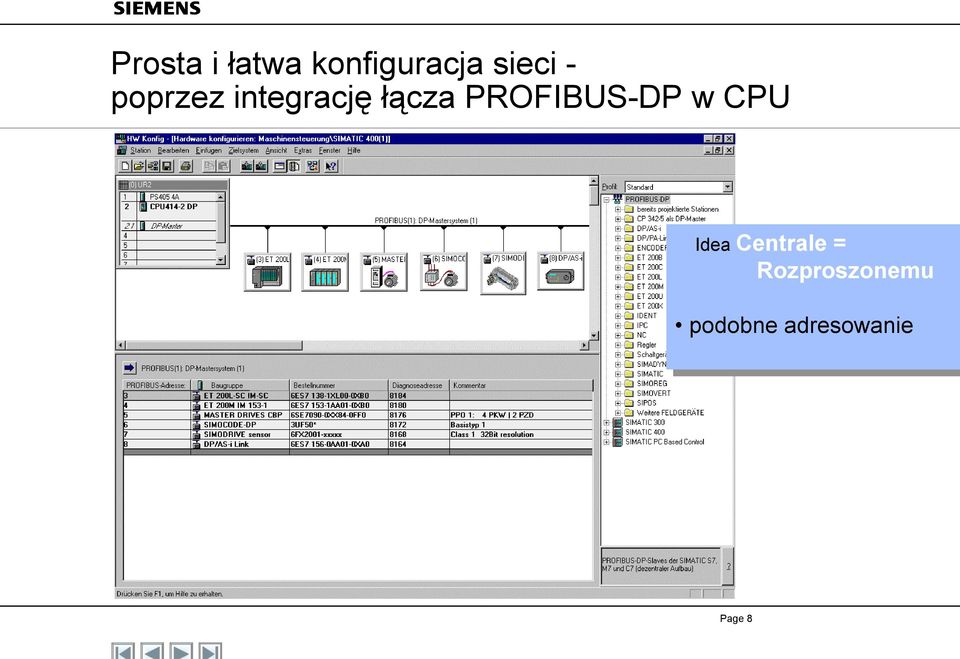Viewport: 960px width, 659px height.
Task: Expand the SIMOVERT catalog folder
Action: point(618,393)
